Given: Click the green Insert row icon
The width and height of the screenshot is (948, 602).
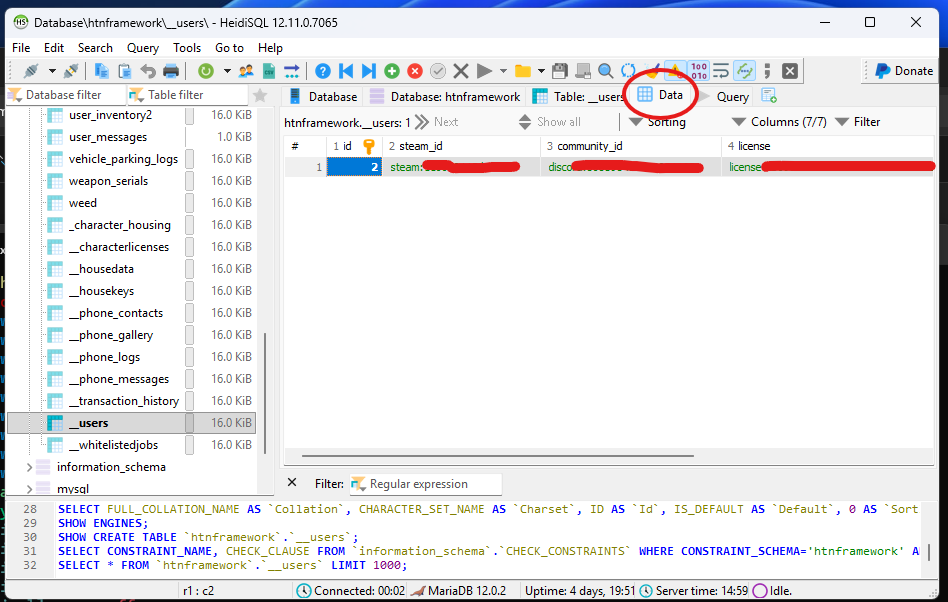Looking at the screenshot, I should point(392,71).
